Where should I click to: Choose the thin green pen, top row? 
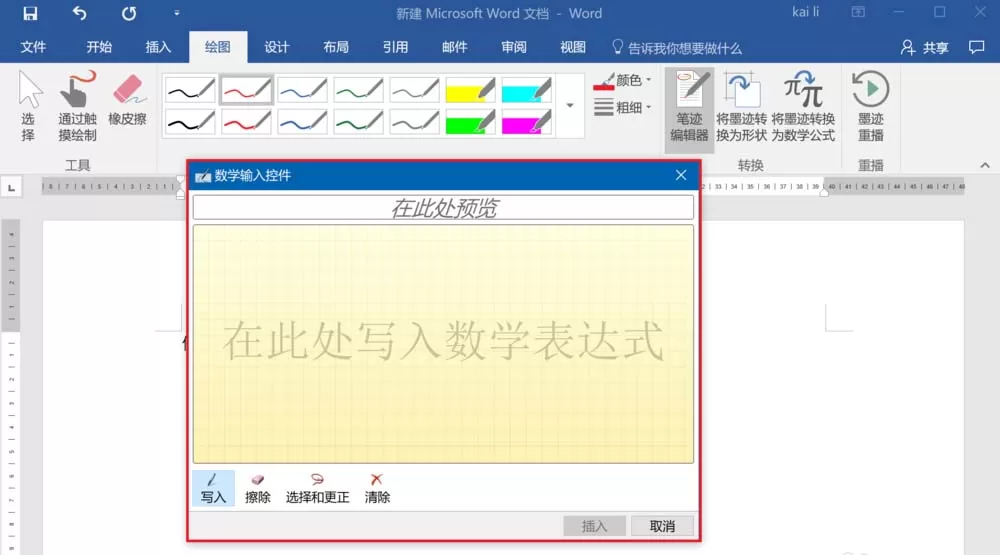(358, 91)
